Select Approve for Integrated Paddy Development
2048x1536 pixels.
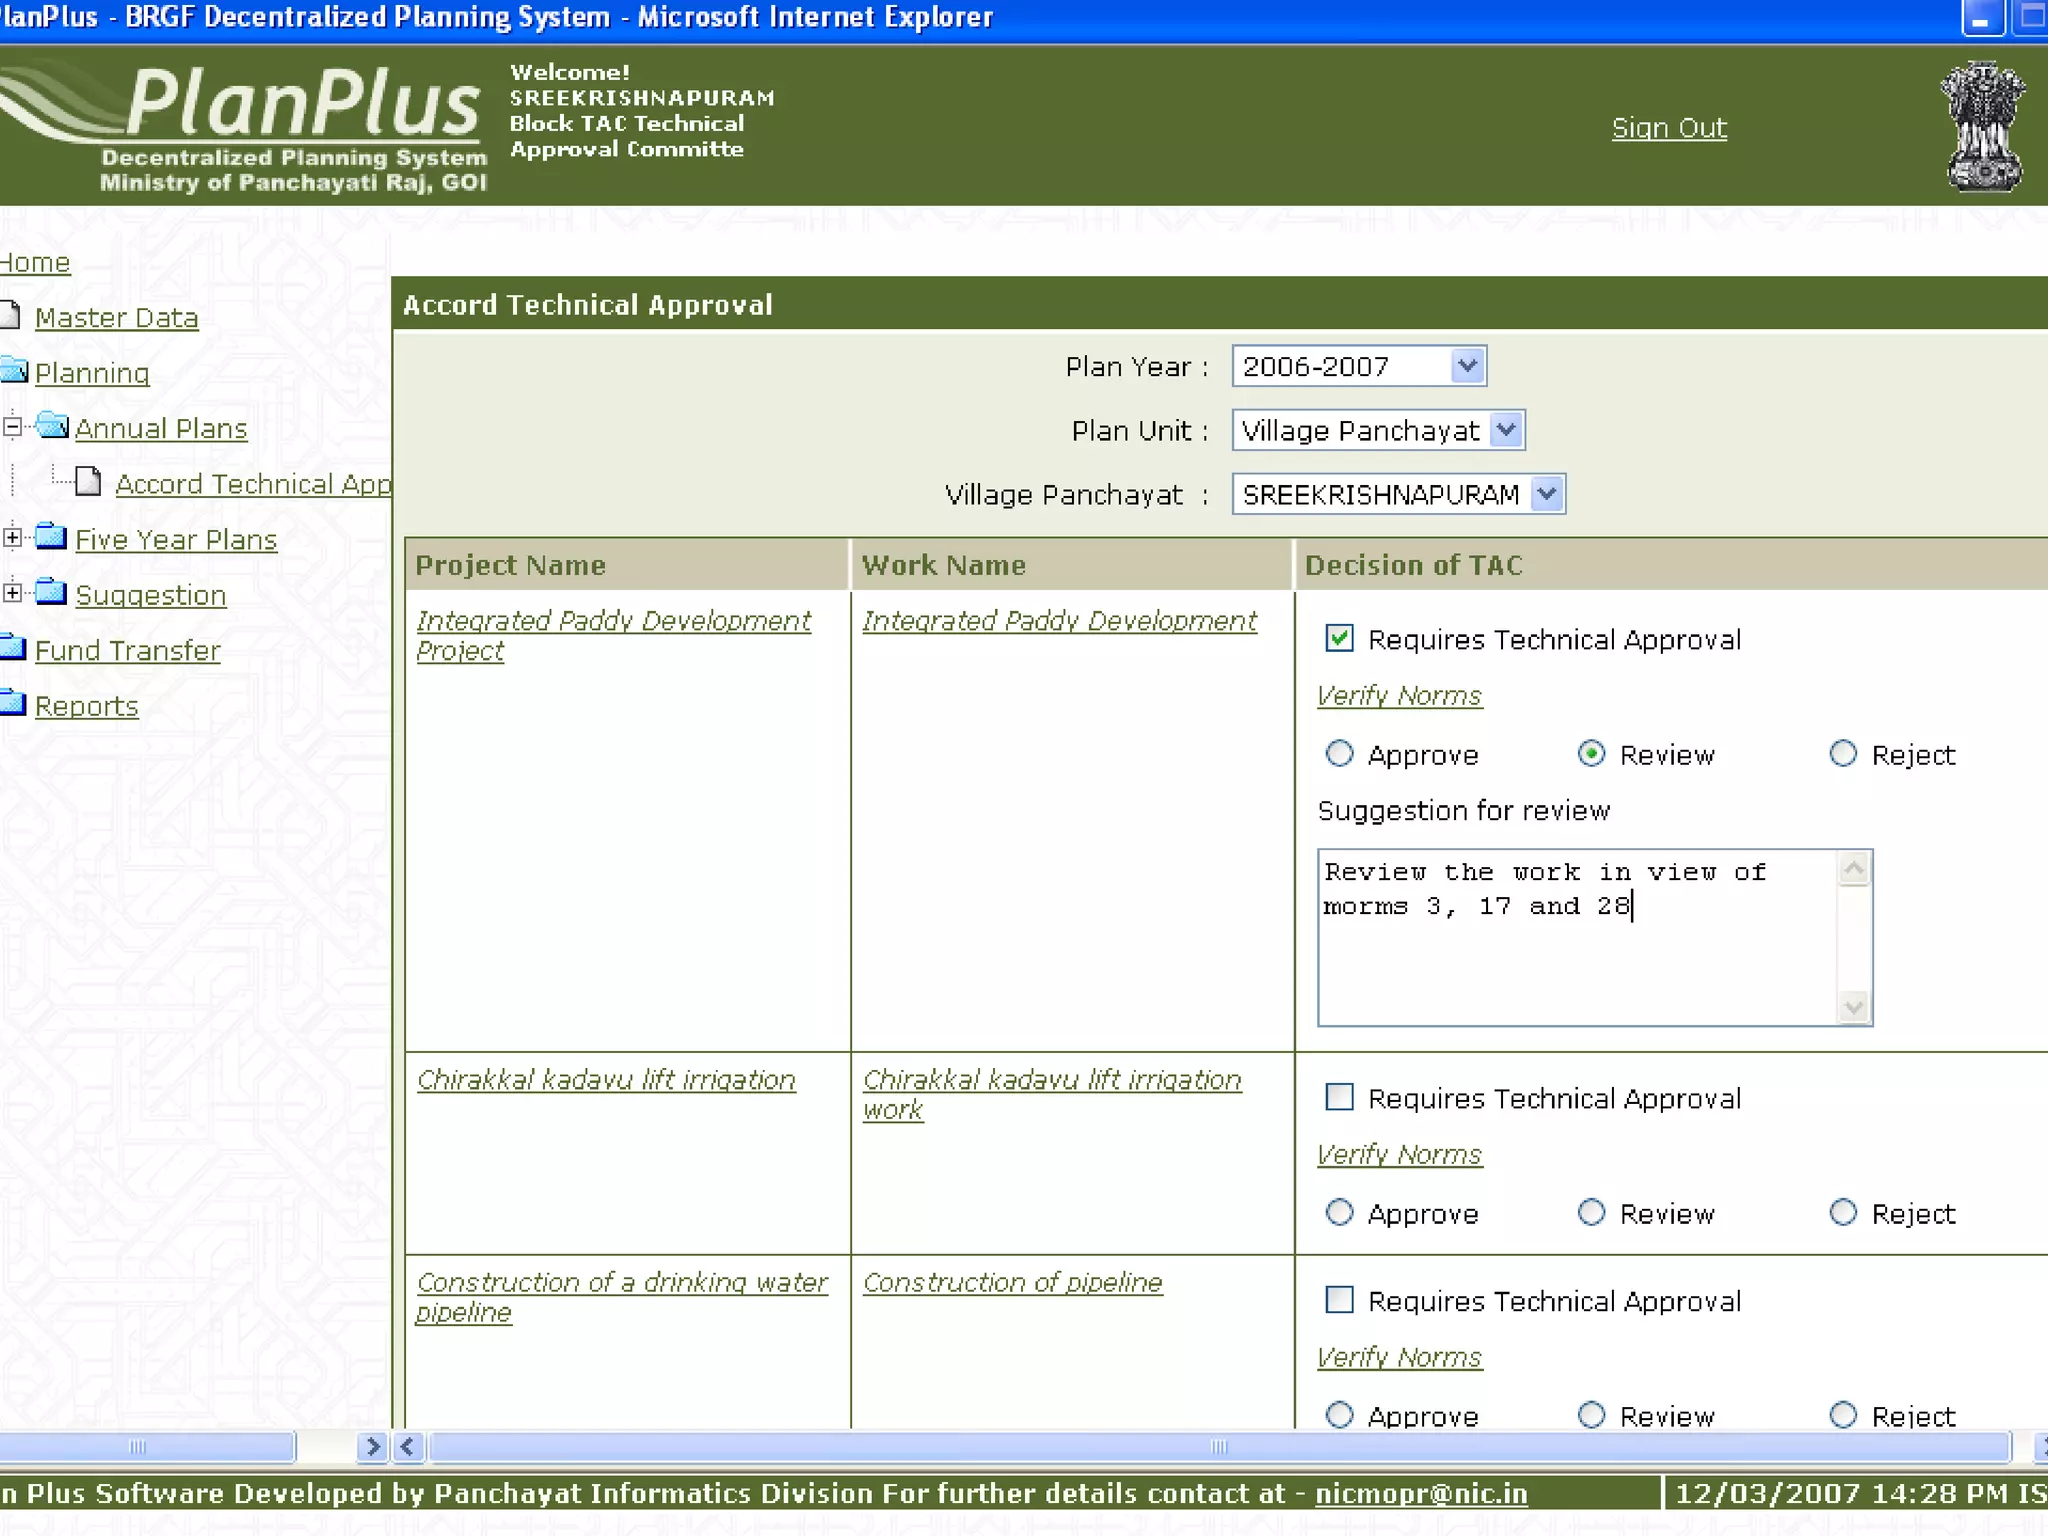1339,754
